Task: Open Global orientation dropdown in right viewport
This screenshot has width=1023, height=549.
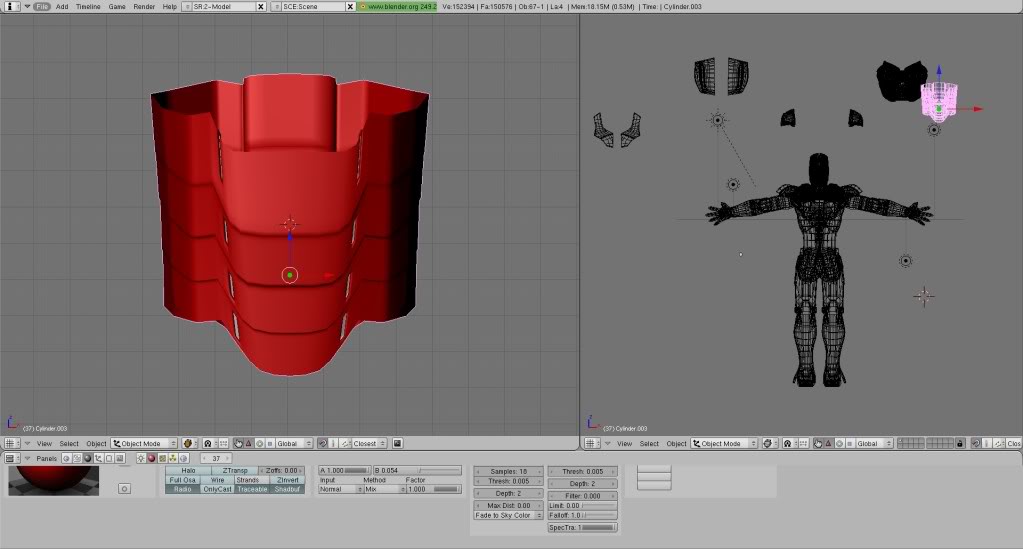Action: tap(874, 443)
